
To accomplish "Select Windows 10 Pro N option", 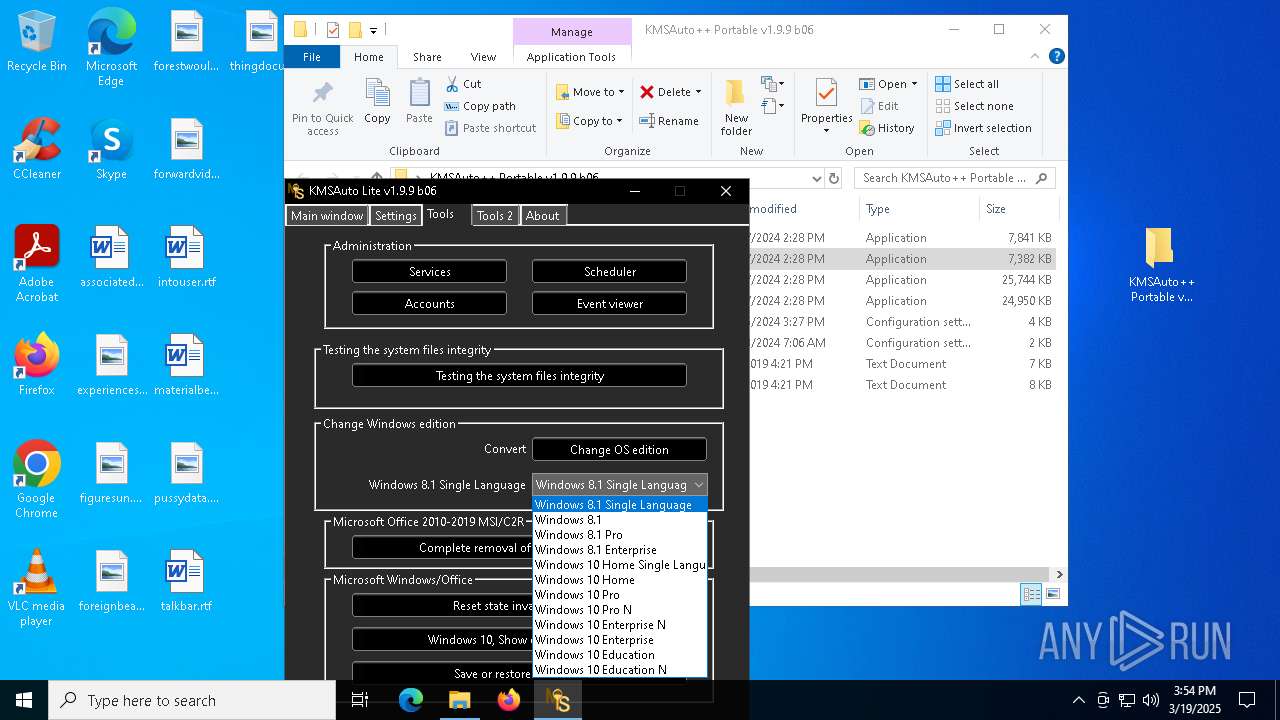I will (619, 610).
